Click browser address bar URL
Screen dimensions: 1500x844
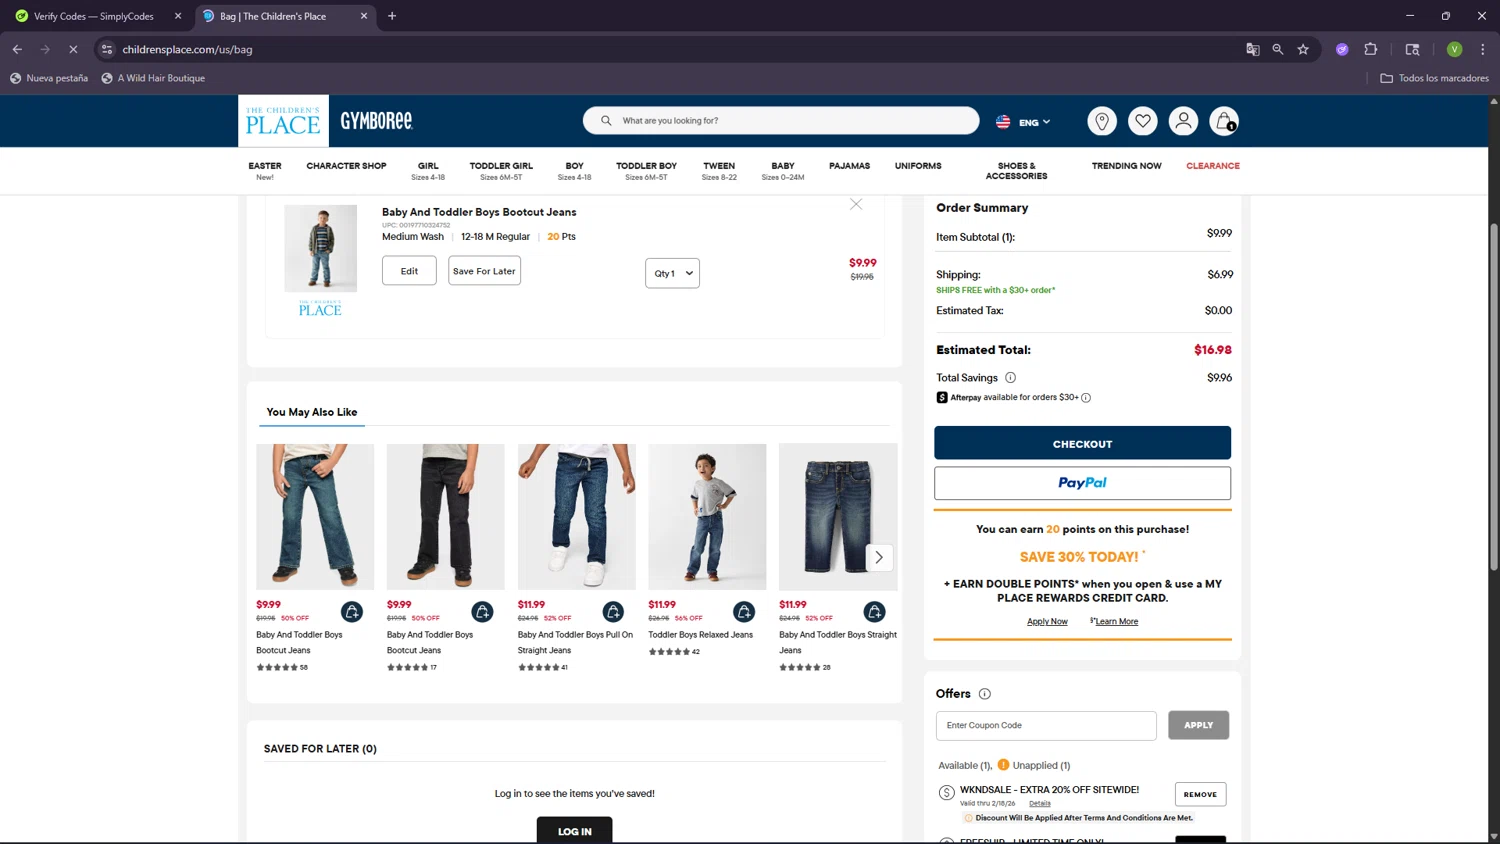point(187,49)
